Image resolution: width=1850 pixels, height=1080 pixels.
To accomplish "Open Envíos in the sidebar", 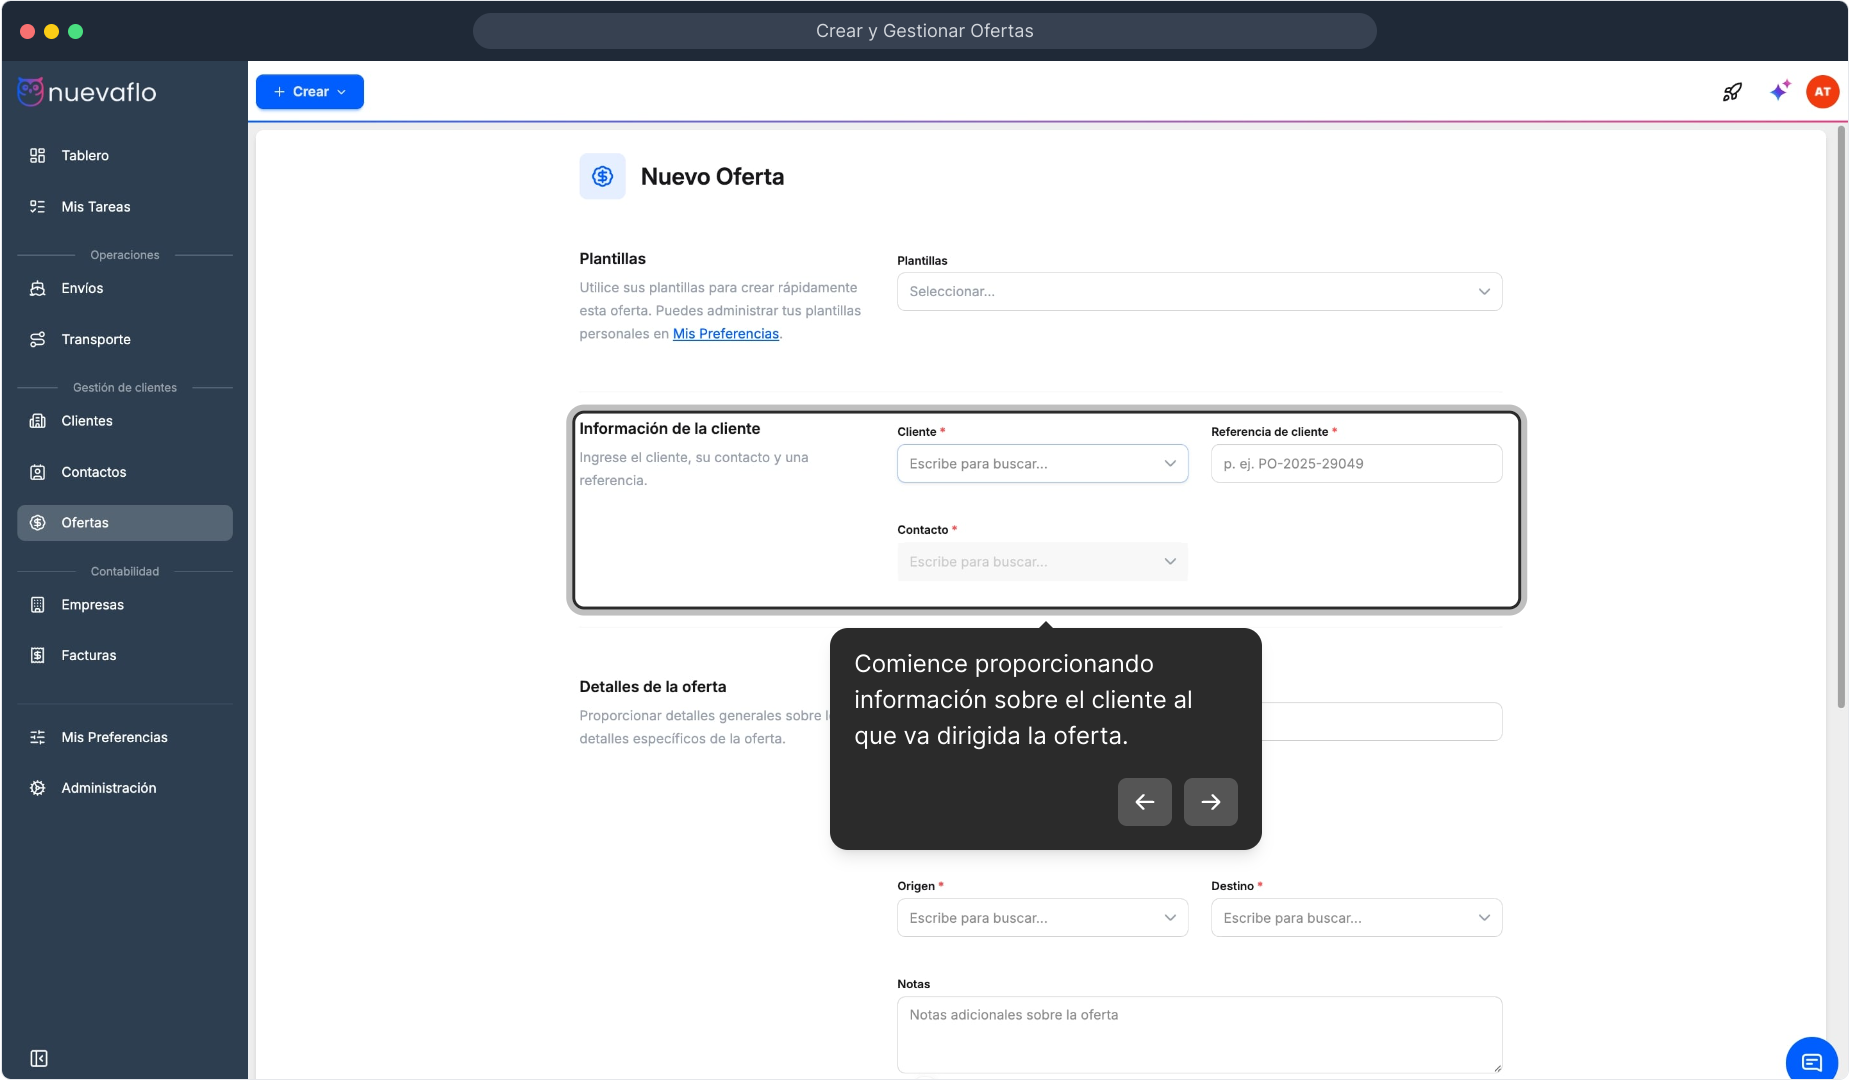I will pos(82,288).
